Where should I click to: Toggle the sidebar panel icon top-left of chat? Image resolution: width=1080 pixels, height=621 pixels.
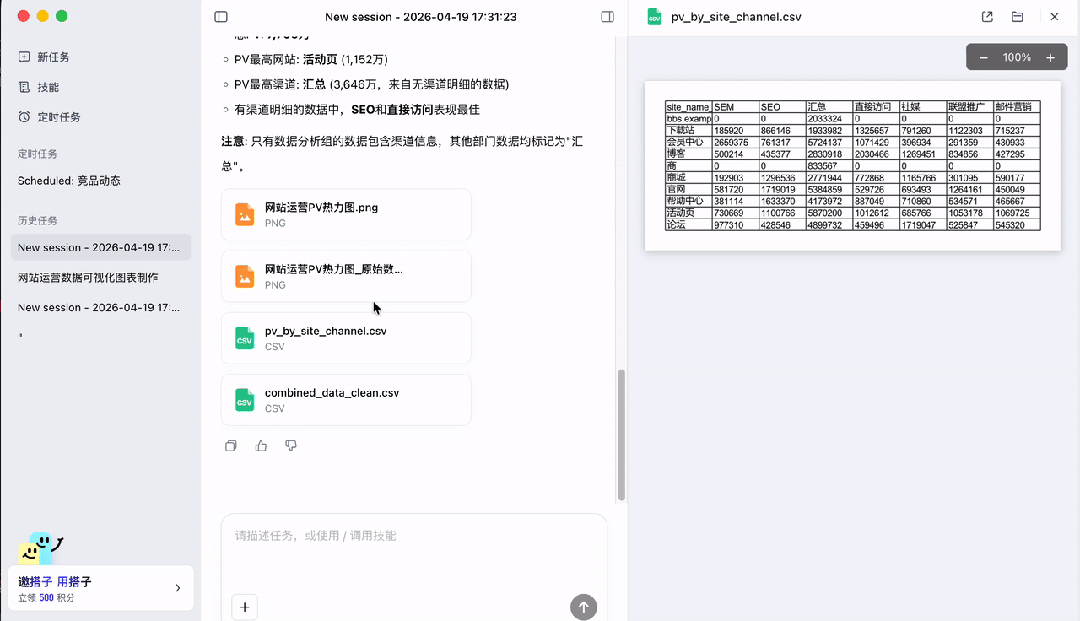(221, 16)
